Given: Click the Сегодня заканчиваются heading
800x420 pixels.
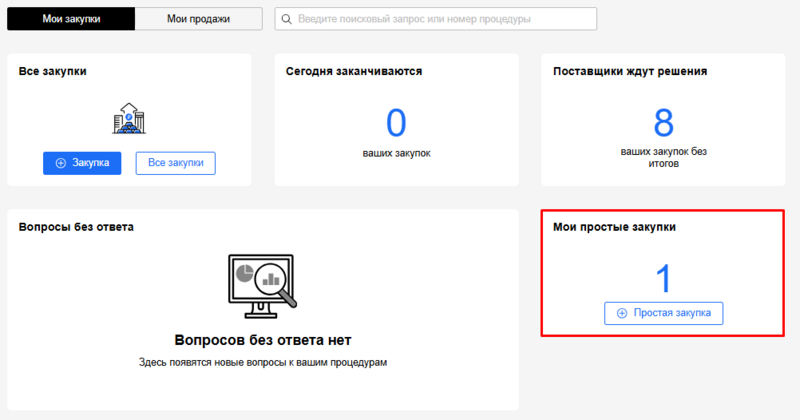Looking at the screenshot, I should point(354,71).
